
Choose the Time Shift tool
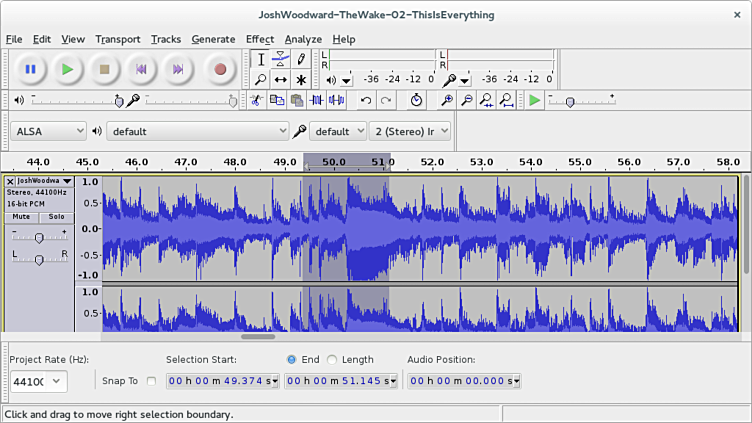(281, 80)
